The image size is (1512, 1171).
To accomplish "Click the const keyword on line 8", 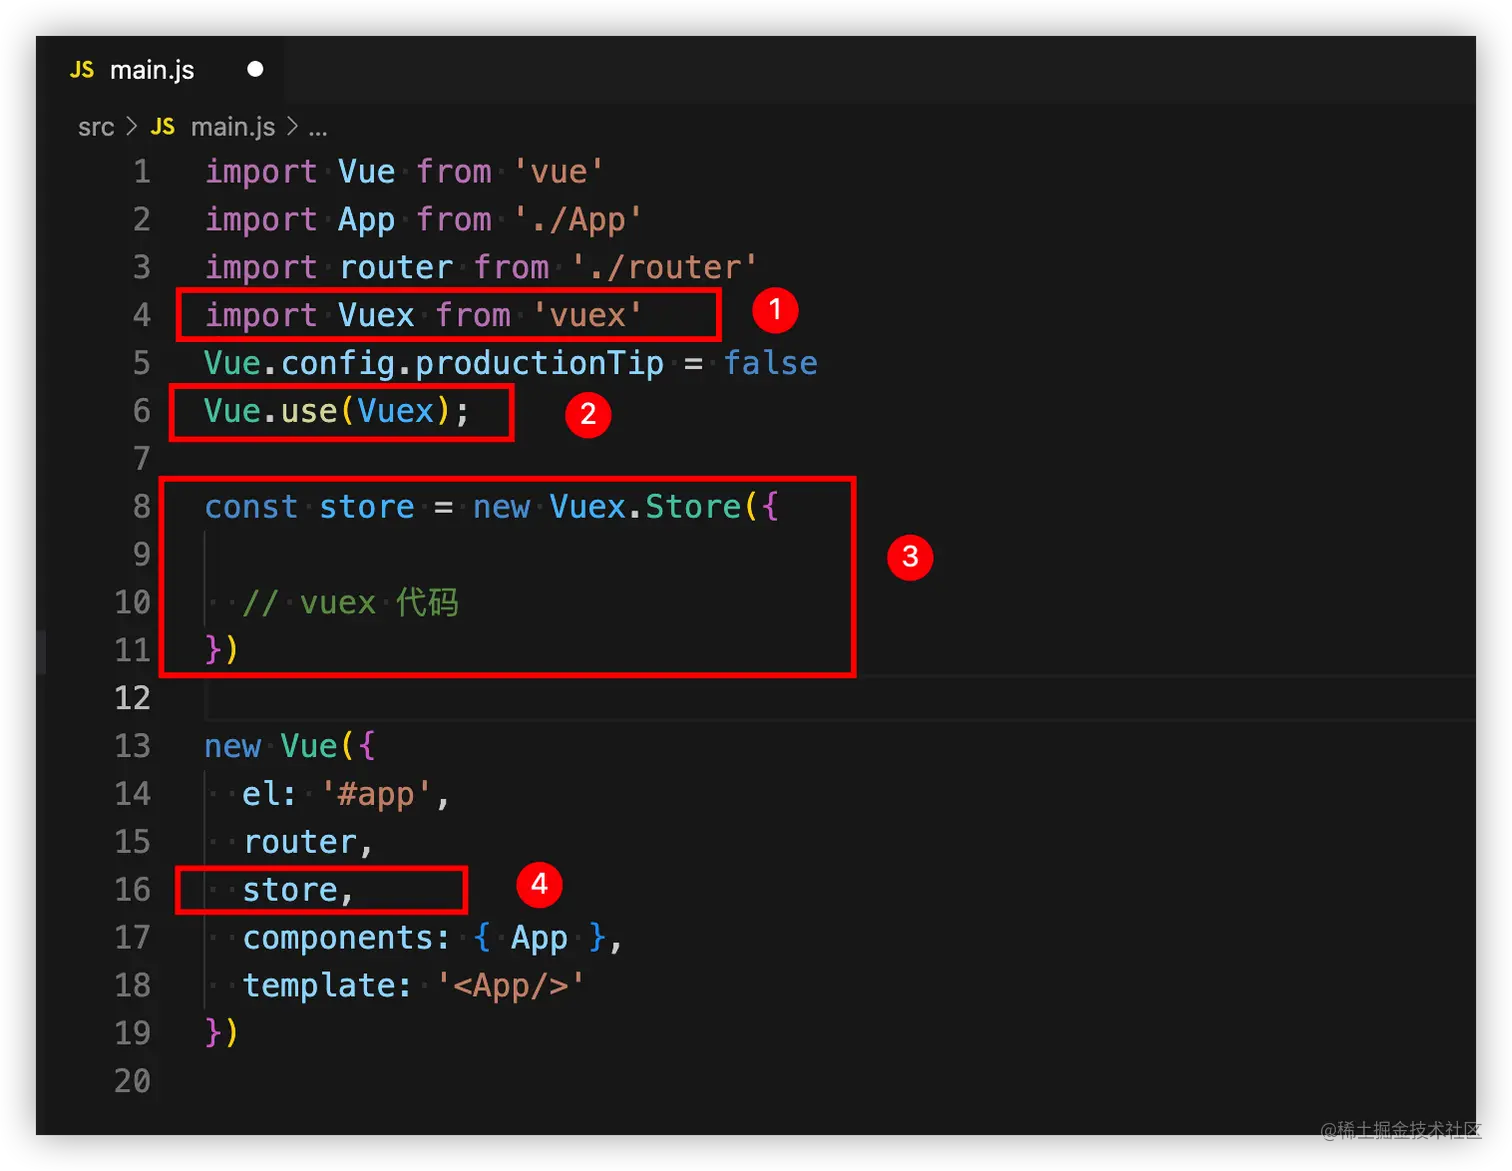I will coord(251,507).
